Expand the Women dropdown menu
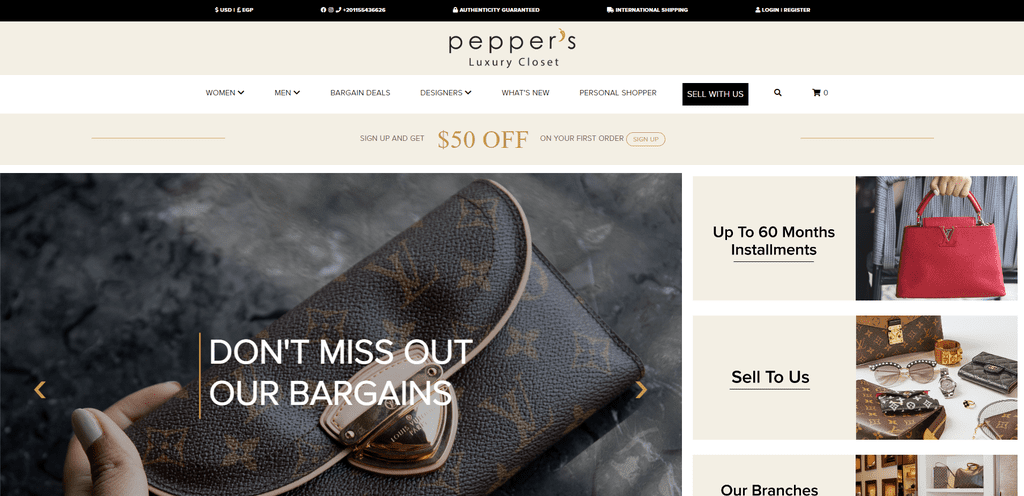This screenshot has height=496, width=1024. click(x=225, y=93)
